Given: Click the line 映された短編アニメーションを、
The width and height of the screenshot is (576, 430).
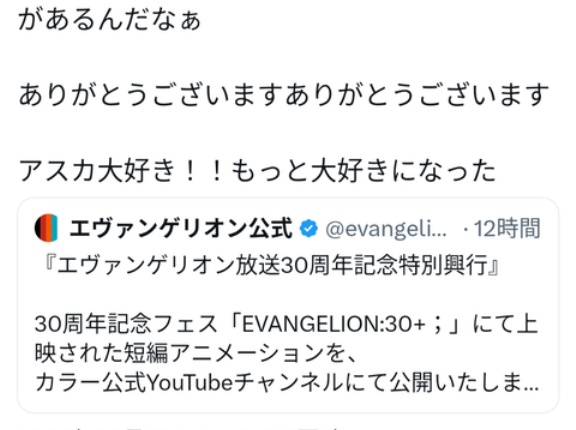Looking at the screenshot, I should pyautogui.click(x=195, y=354).
